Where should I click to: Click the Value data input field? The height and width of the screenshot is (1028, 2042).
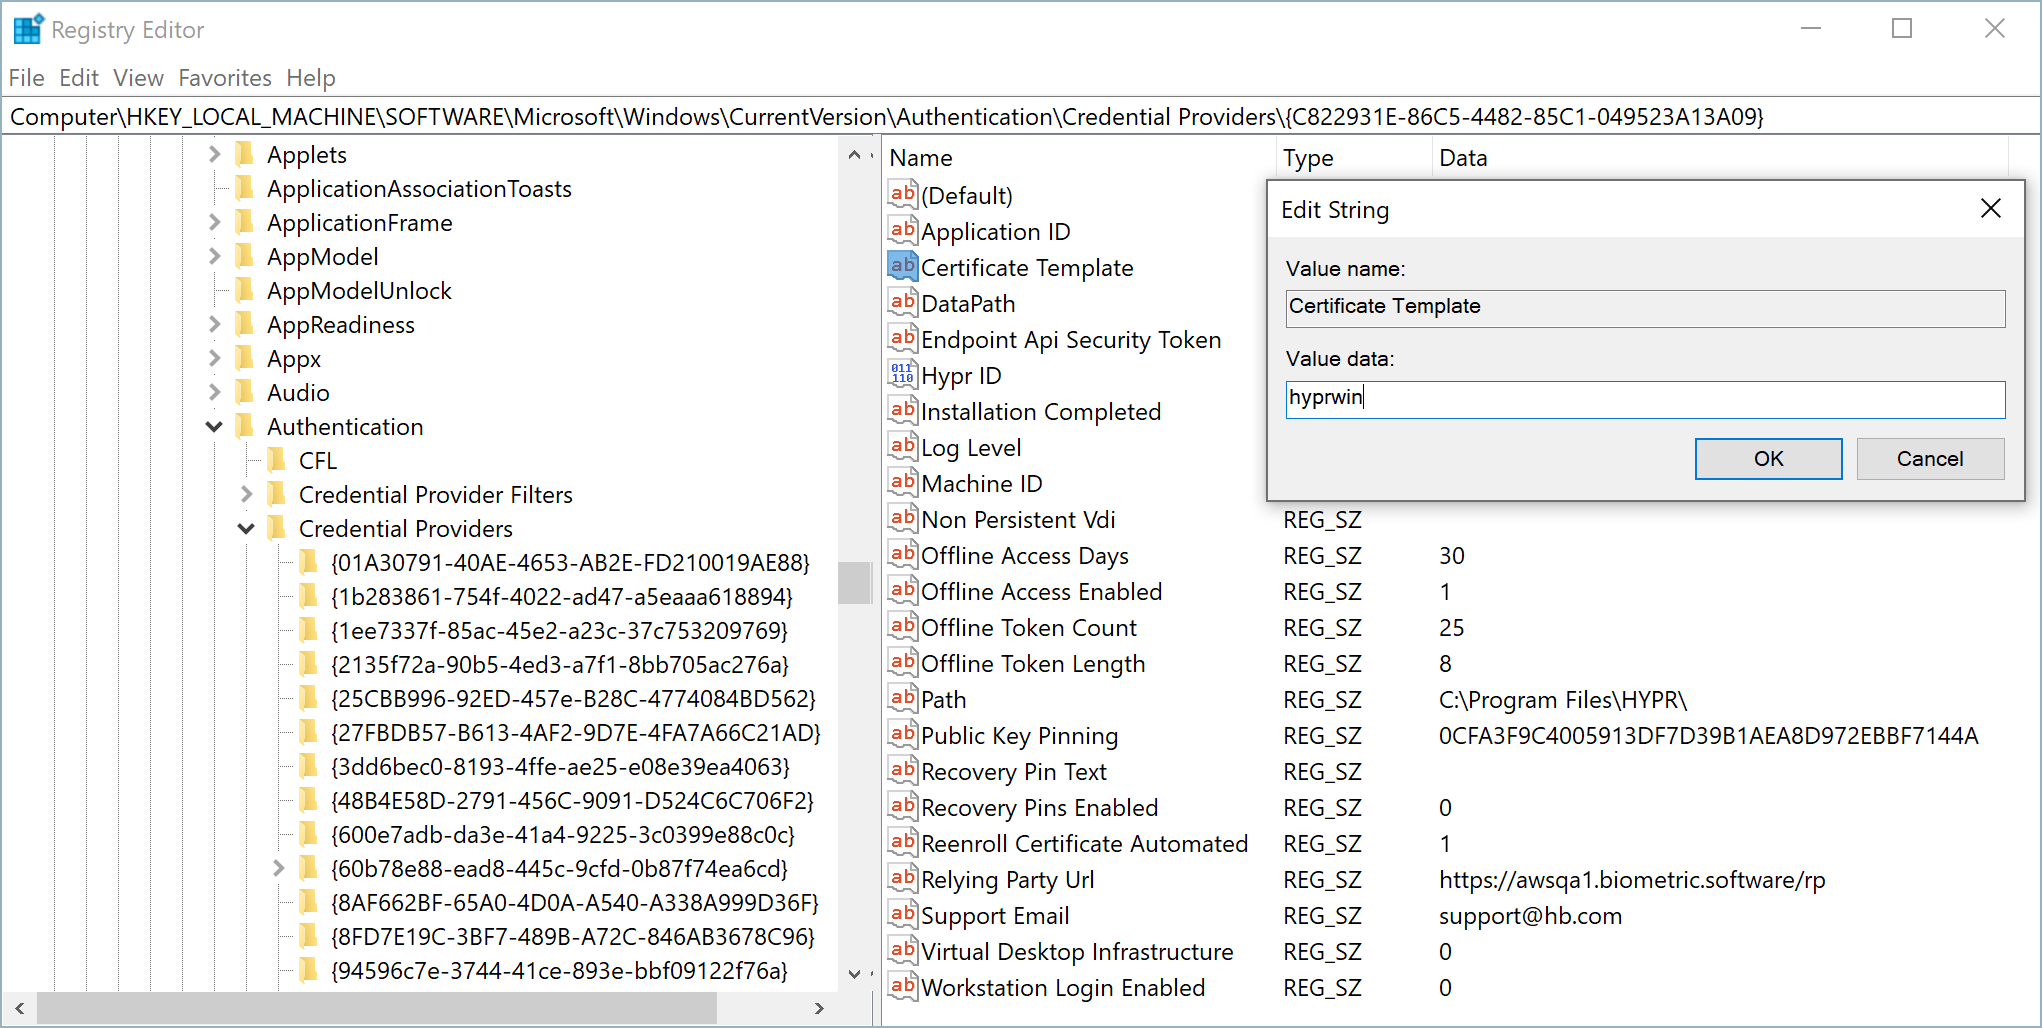(x=1645, y=399)
